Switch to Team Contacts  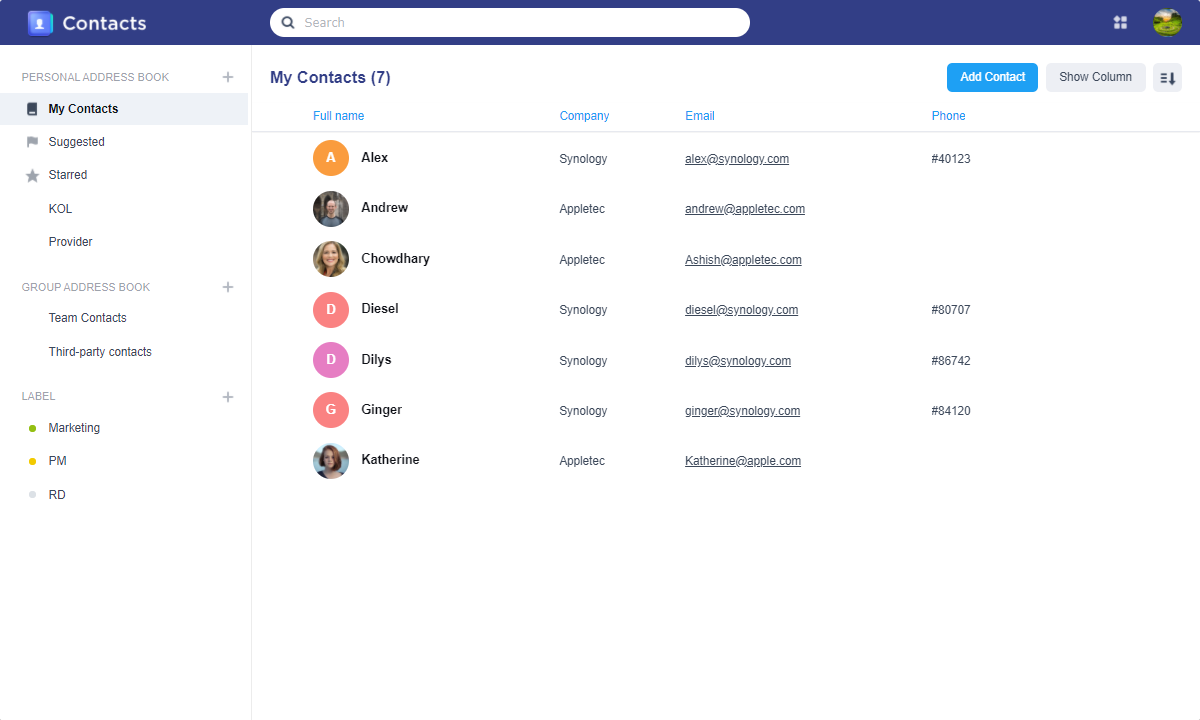(x=87, y=317)
